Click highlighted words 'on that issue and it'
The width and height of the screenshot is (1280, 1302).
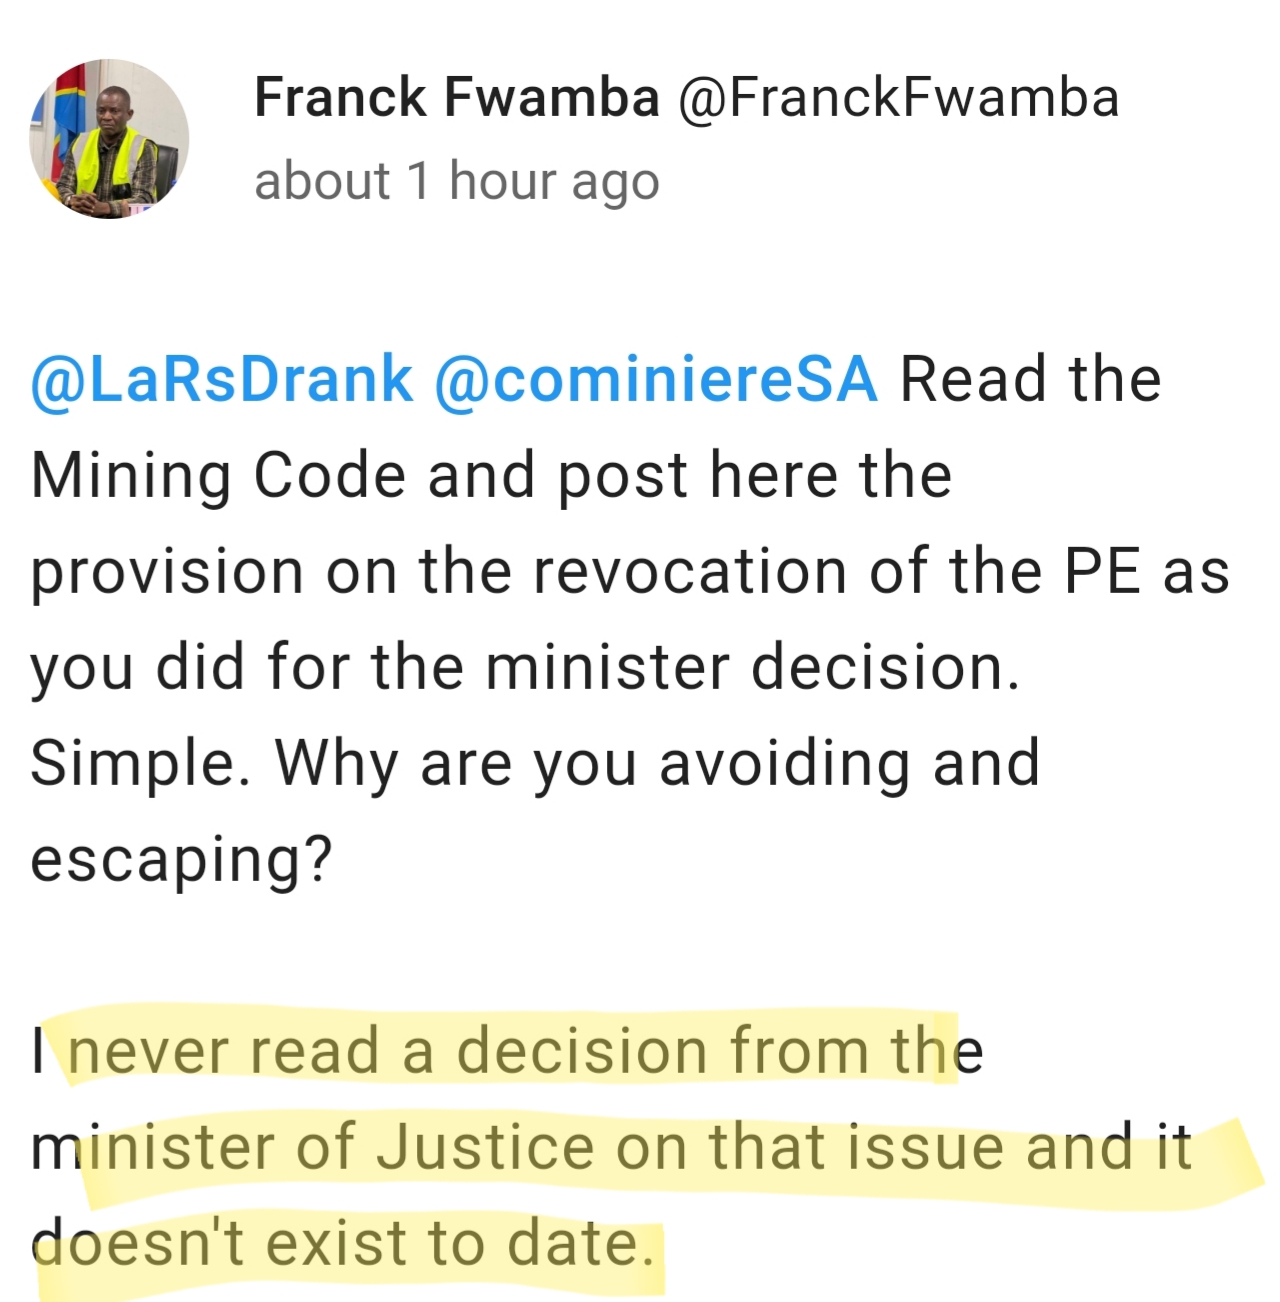[x=902, y=1147]
